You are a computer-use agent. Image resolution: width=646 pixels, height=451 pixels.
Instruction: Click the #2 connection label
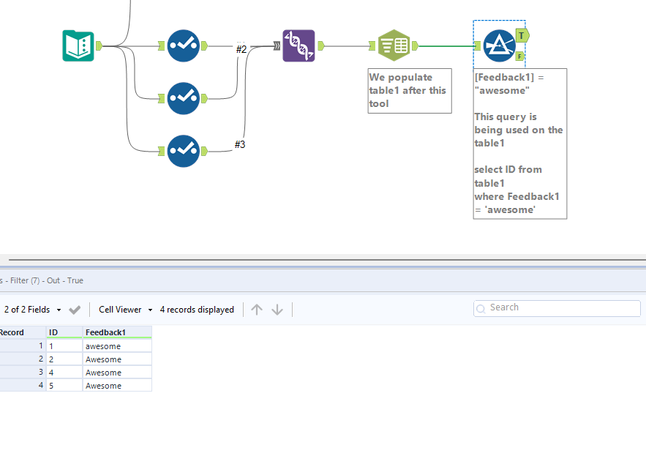(241, 49)
